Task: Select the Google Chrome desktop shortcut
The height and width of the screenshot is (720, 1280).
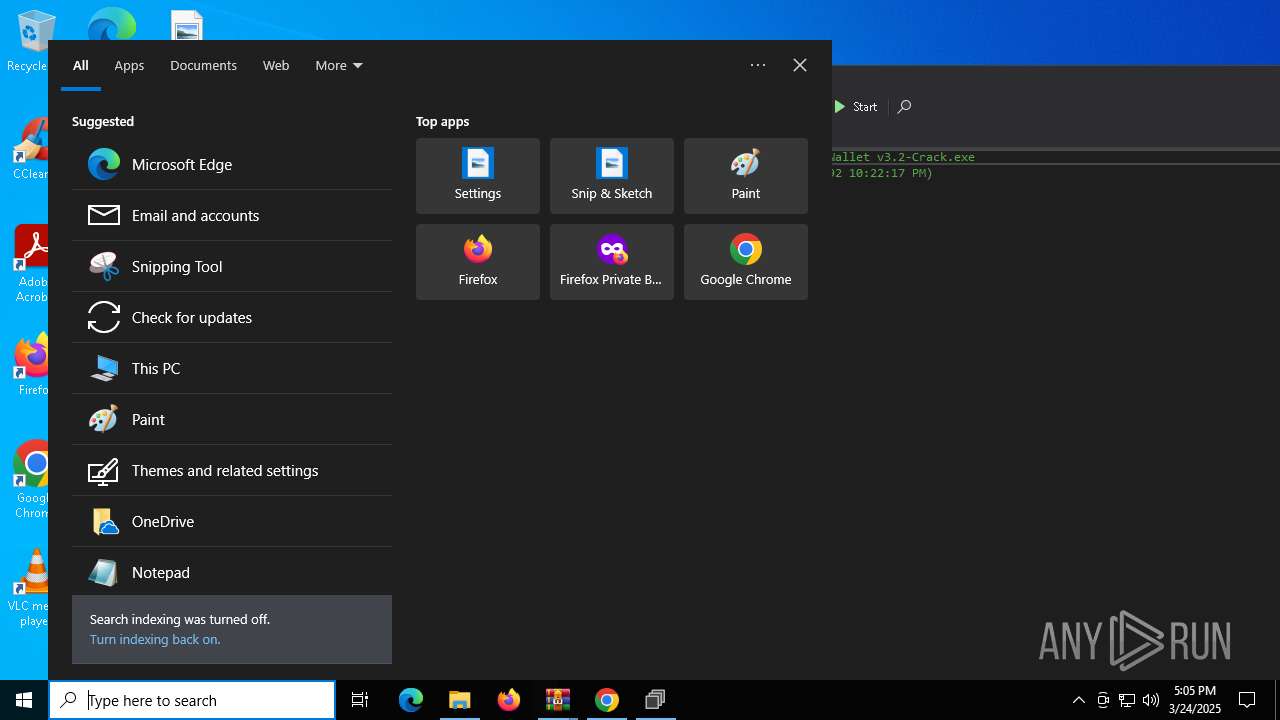Action: point(31,480)
